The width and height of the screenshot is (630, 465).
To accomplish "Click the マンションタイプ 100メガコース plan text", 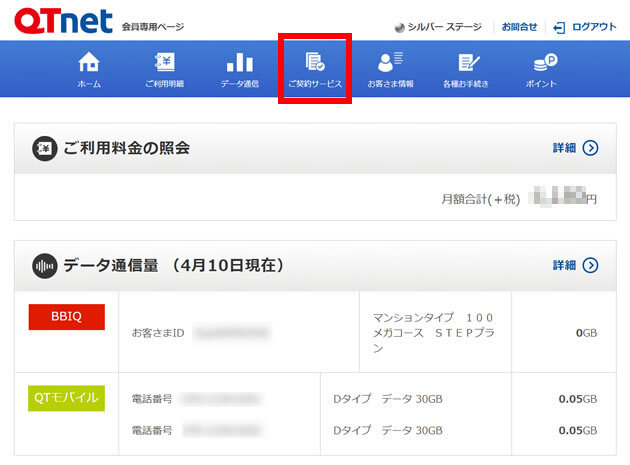I will tap(432, 332).
